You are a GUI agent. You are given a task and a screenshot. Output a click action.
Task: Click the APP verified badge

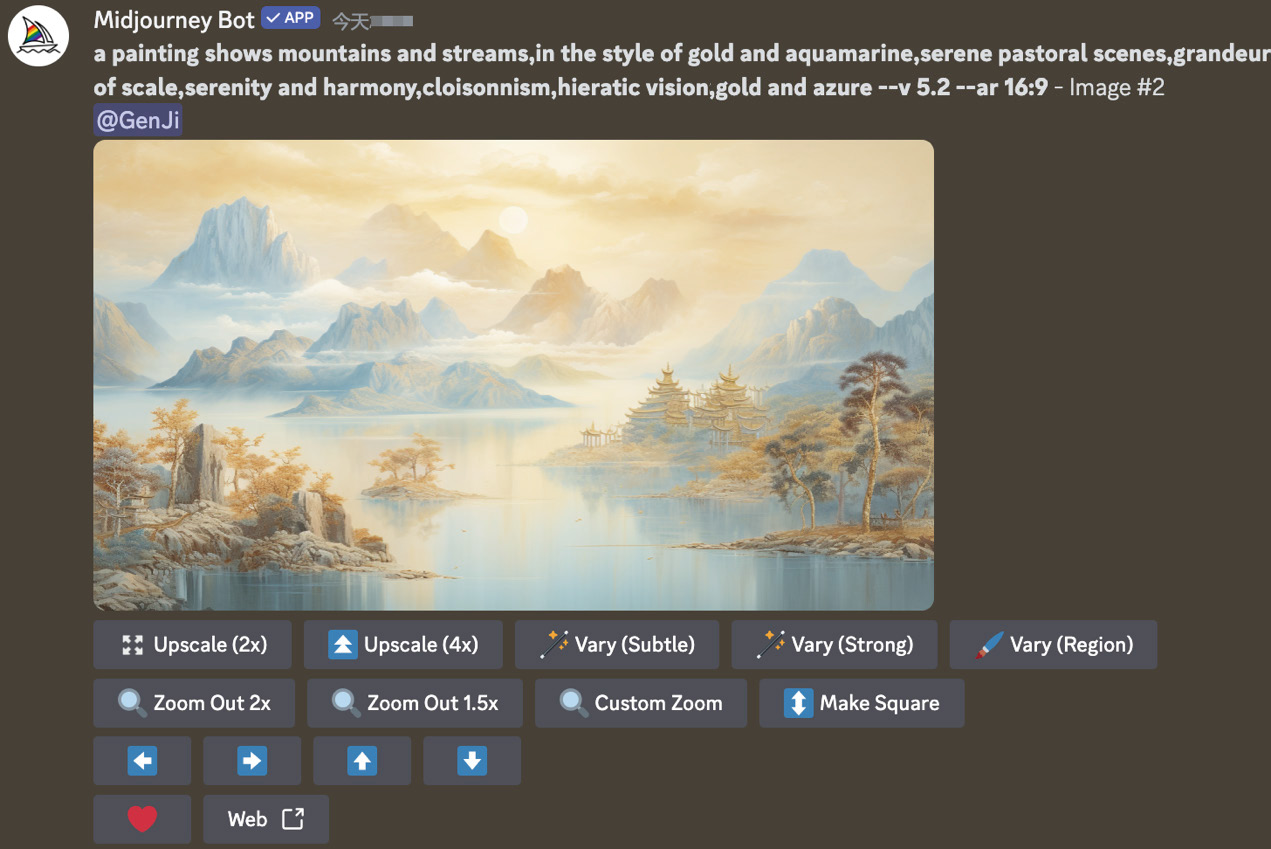click(x=290, y=18)
